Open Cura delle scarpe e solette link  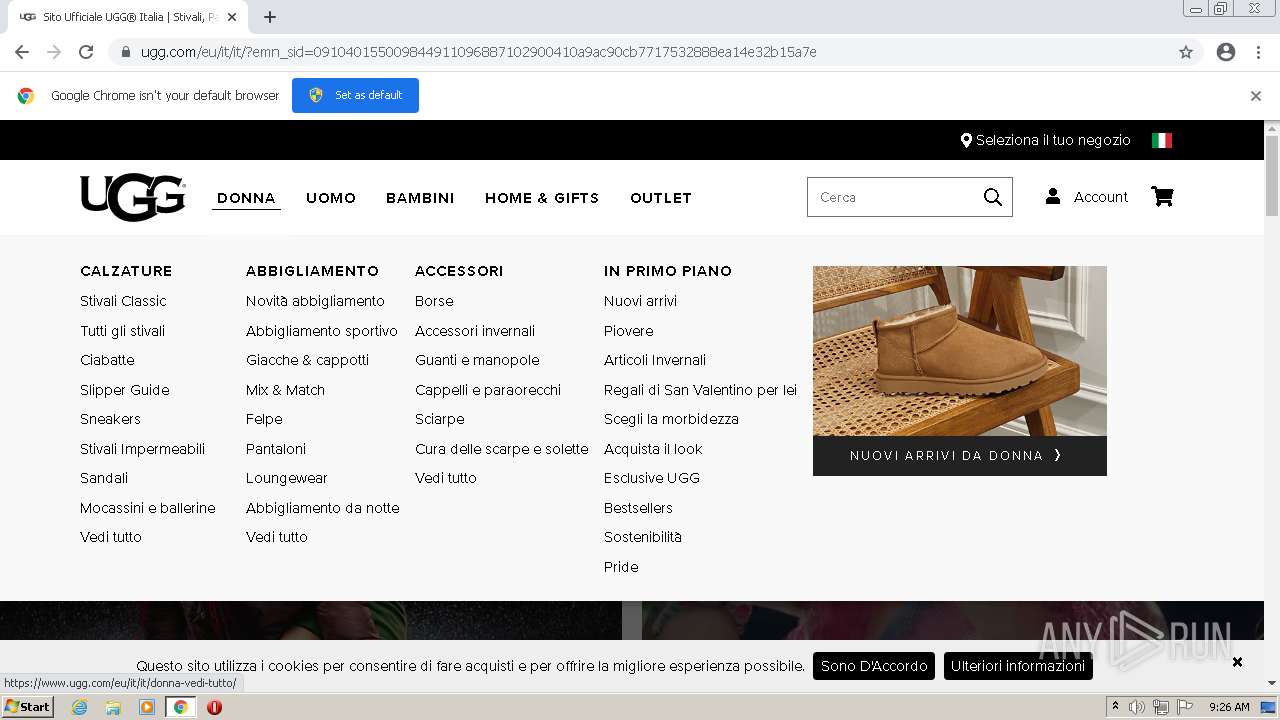[x=502, y=449]
